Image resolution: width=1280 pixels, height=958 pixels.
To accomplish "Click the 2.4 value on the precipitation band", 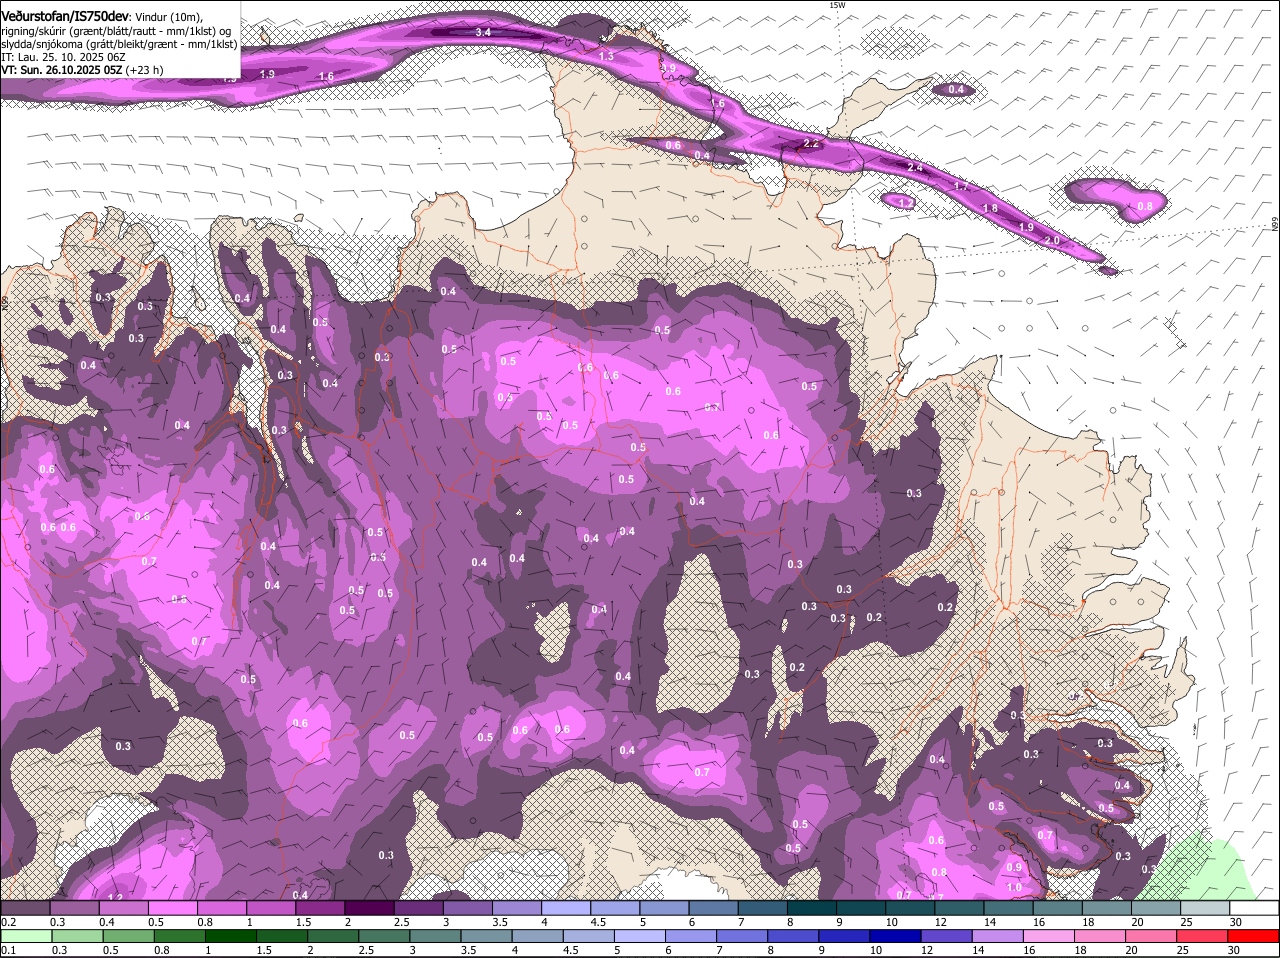I will point(915,167).
